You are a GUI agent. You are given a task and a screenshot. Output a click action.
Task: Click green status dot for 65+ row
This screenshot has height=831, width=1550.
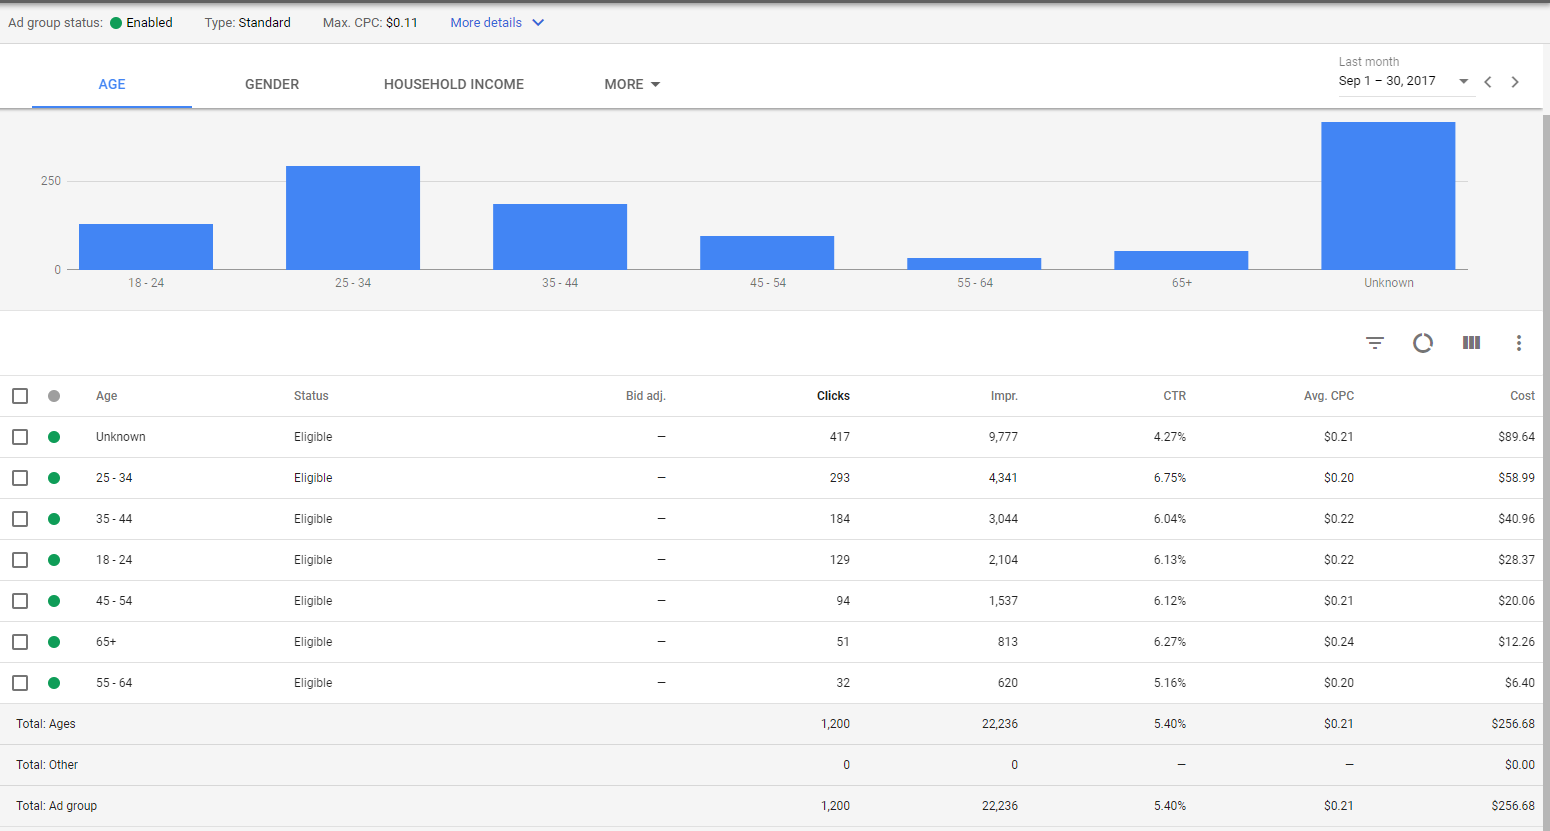pyautogui.click(x=54, y=642)
